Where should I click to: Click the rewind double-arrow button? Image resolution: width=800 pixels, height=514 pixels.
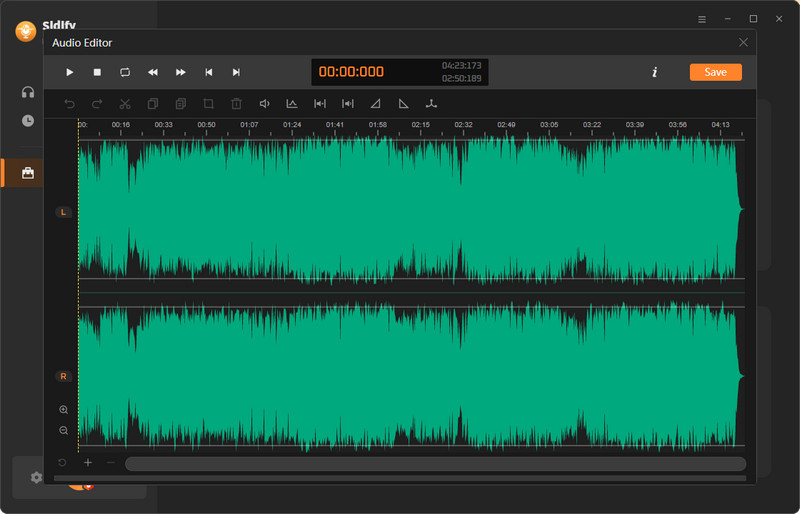(x=153, y=72)
